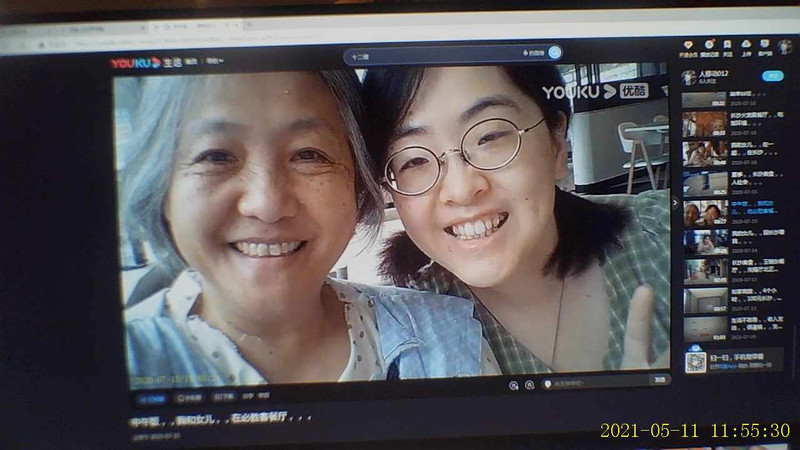Viewport: 800px width, 450px height.
Task: Click the round blue search button
Action: click(555, 52)
